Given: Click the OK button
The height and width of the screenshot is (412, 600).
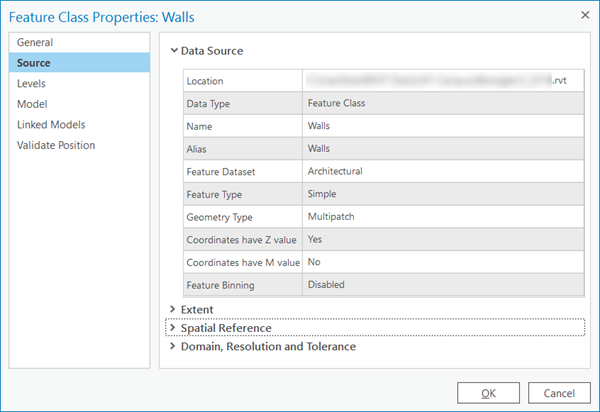Looking at the screenshot, I should pyautogui.click(x=488, y=392).
